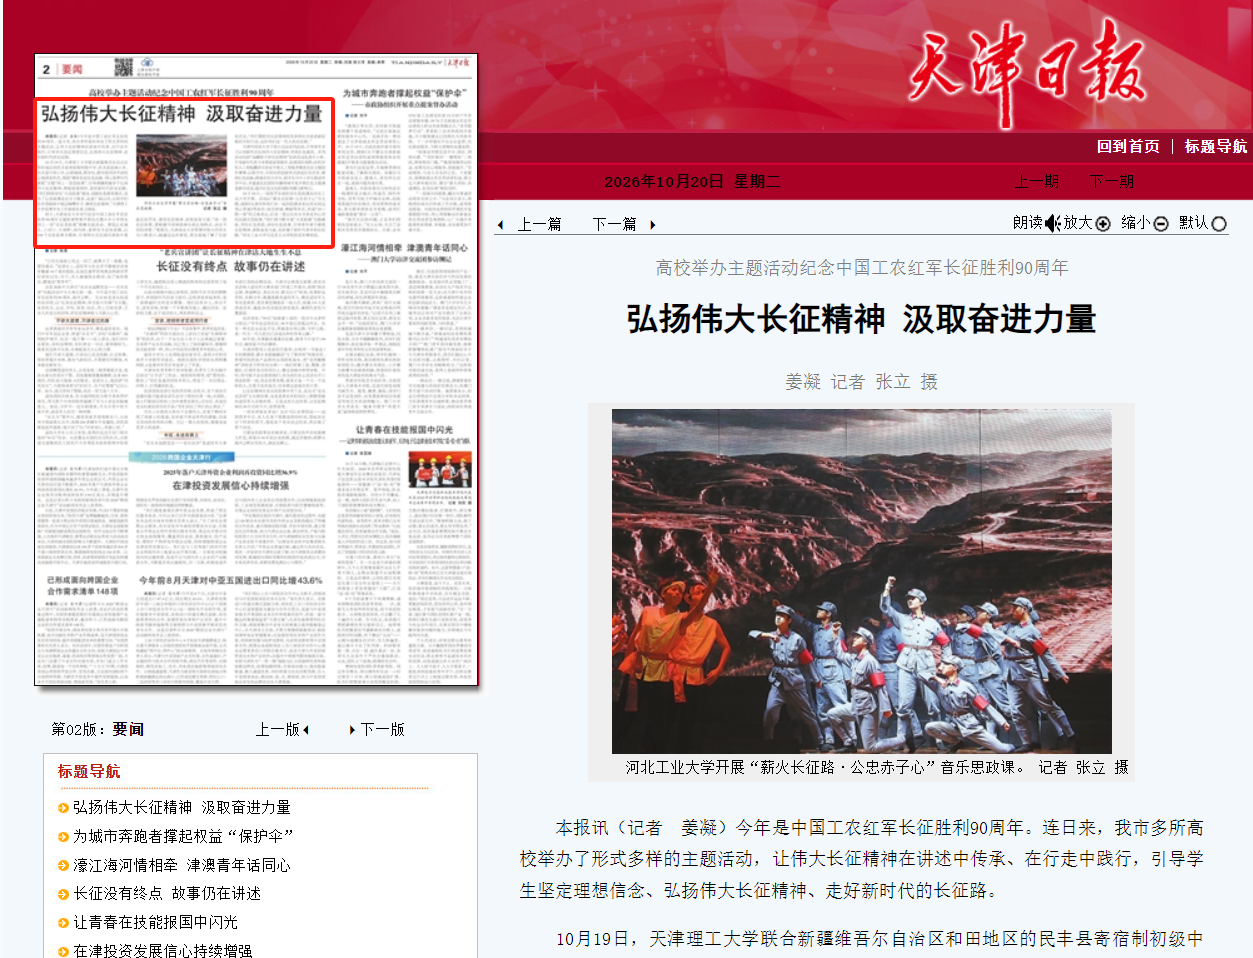The height and width of the screenshot is (958, 1253).
Task: Click the 上一篇 left arrow icon
Action: pyautogui.click(x=500, y=225)
